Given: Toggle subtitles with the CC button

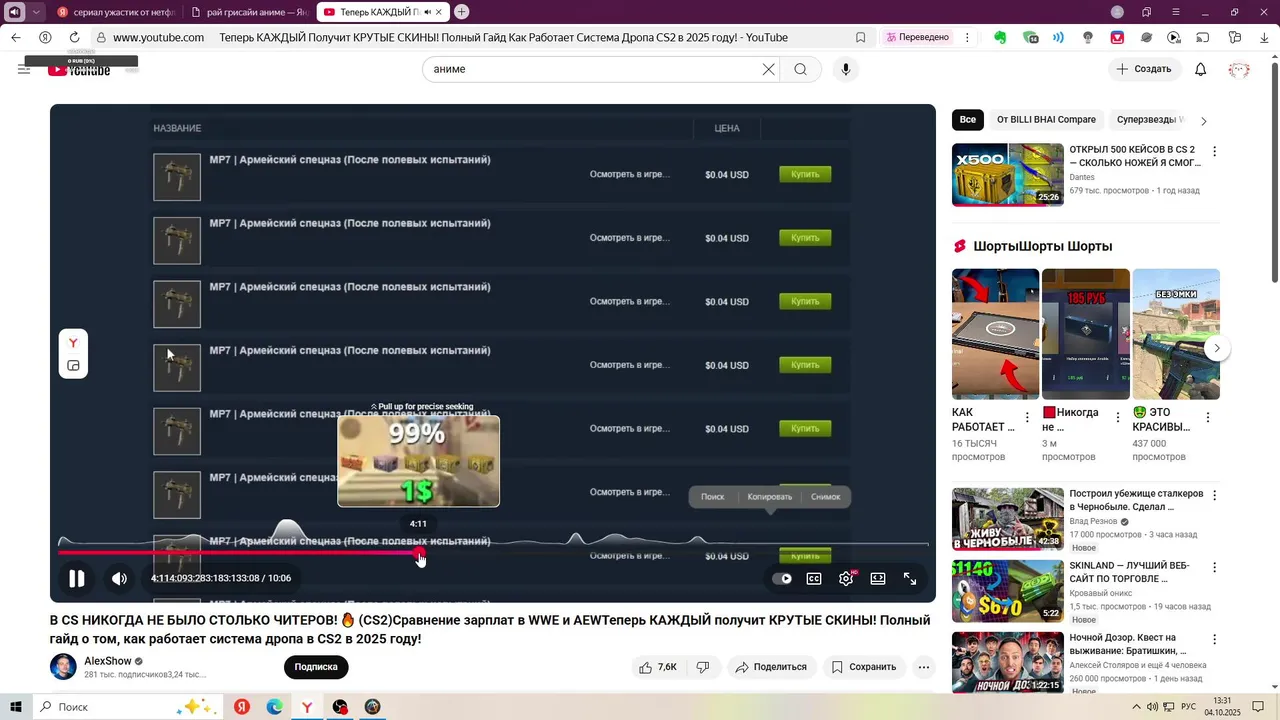Looking at the screenshot, I should coord(814,578).
